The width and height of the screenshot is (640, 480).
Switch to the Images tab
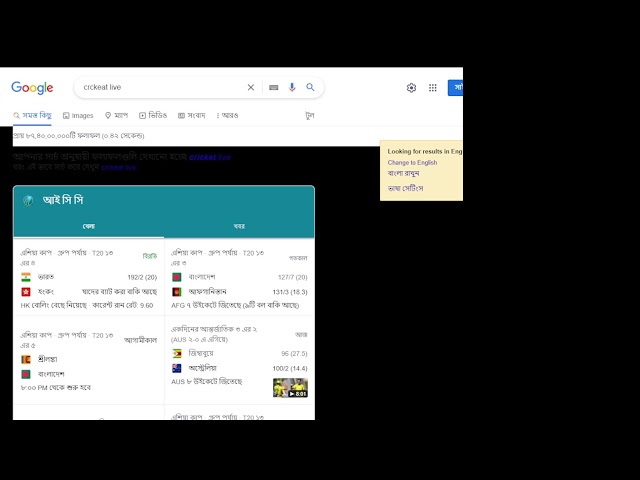[x=78, y=116]
